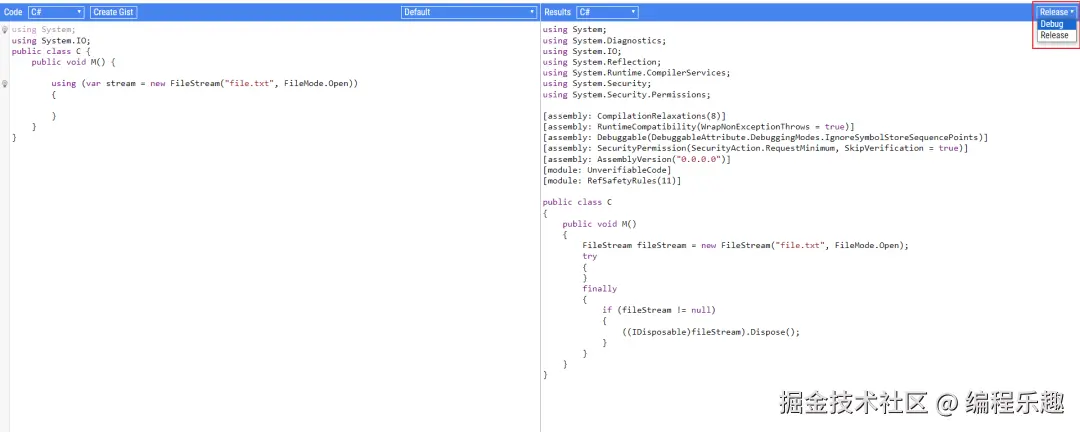Image resolution: width=1080 pixels, height=432 pixels.
Task: Click '((IDisposable)fileStream).Dispose();' line
Action: pyautogui.click(x=711, y=331)
